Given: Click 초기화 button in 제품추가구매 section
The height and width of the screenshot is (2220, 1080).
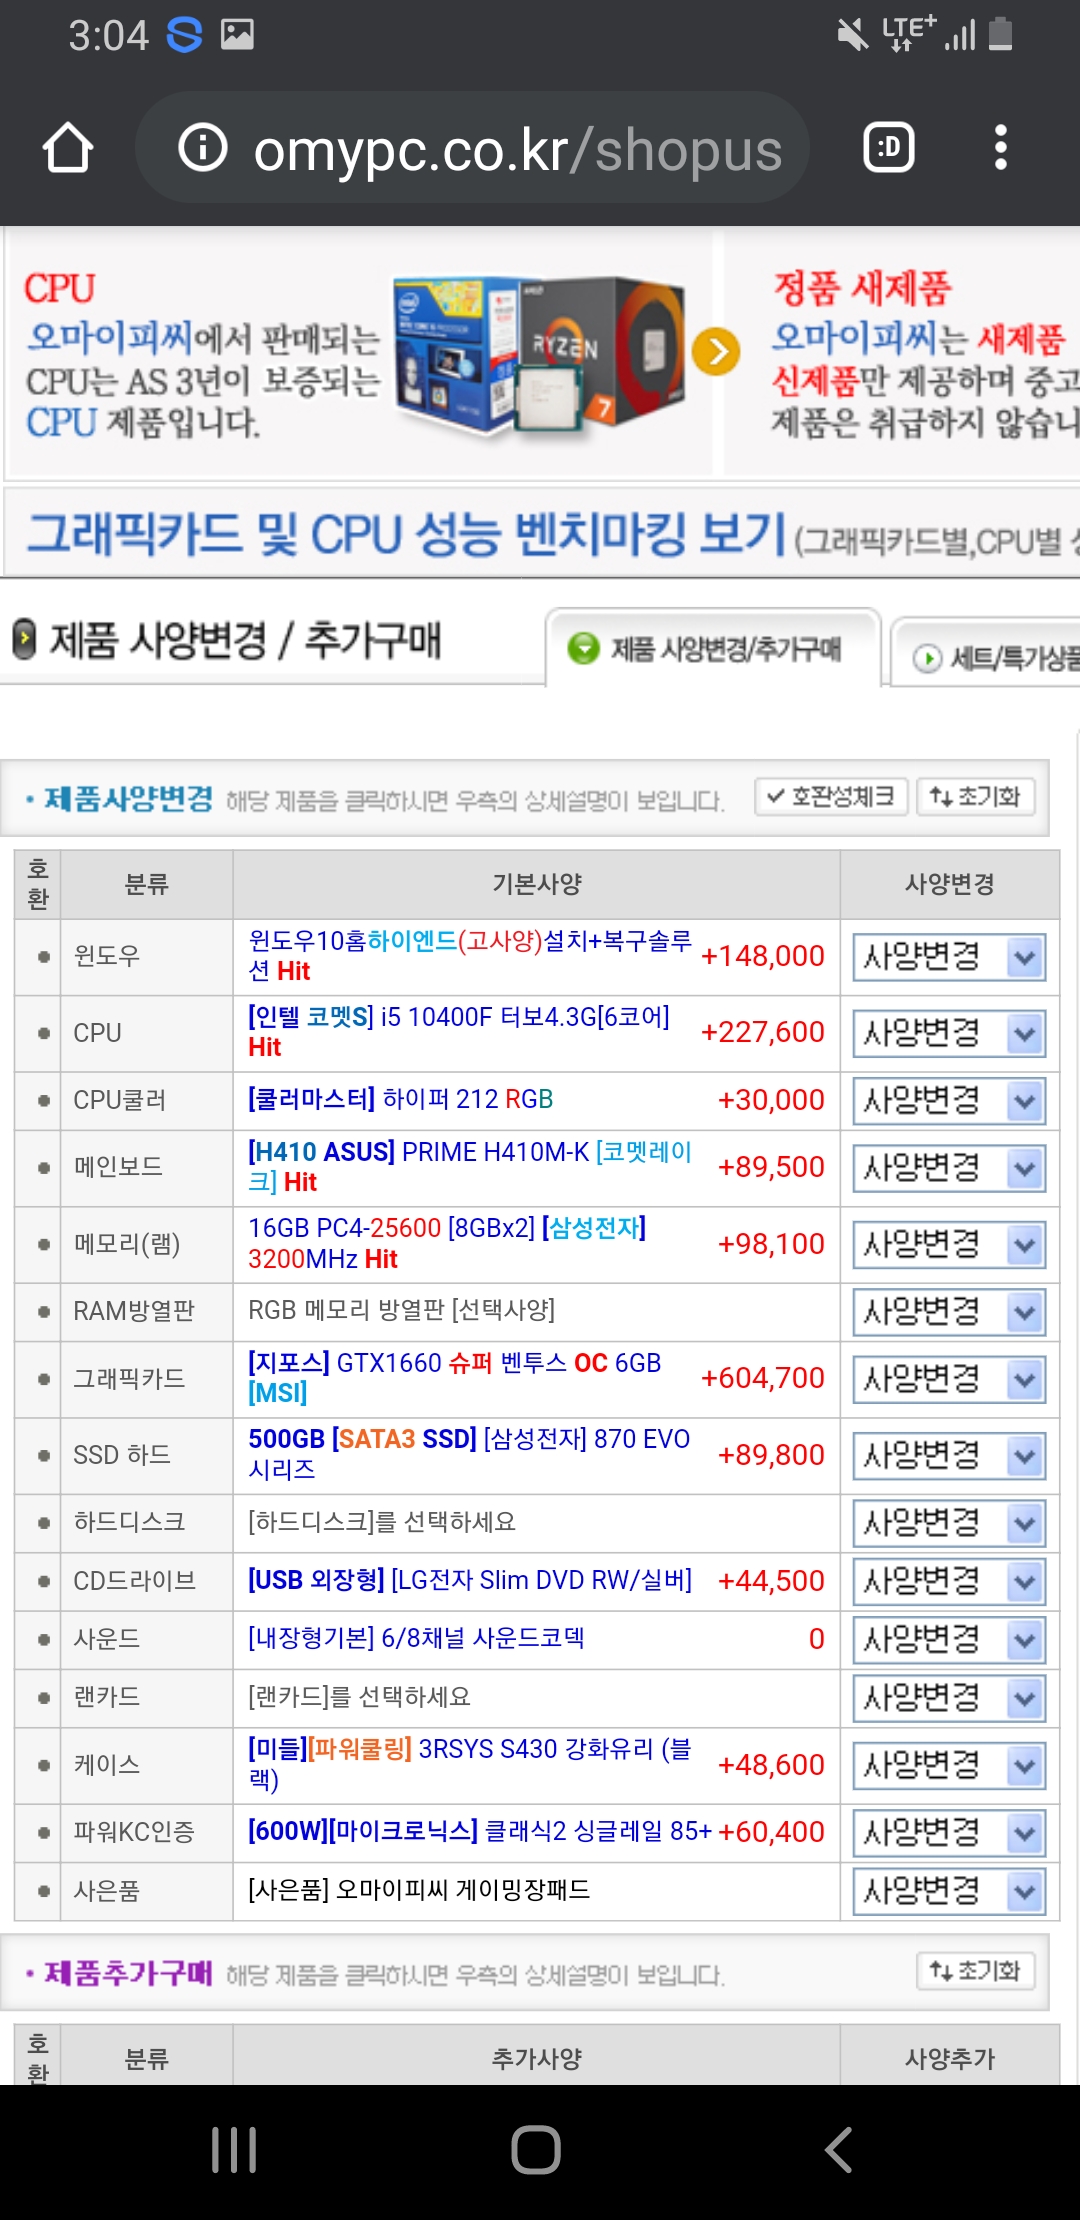Looking at the screenshot, I should (975, 1971).
